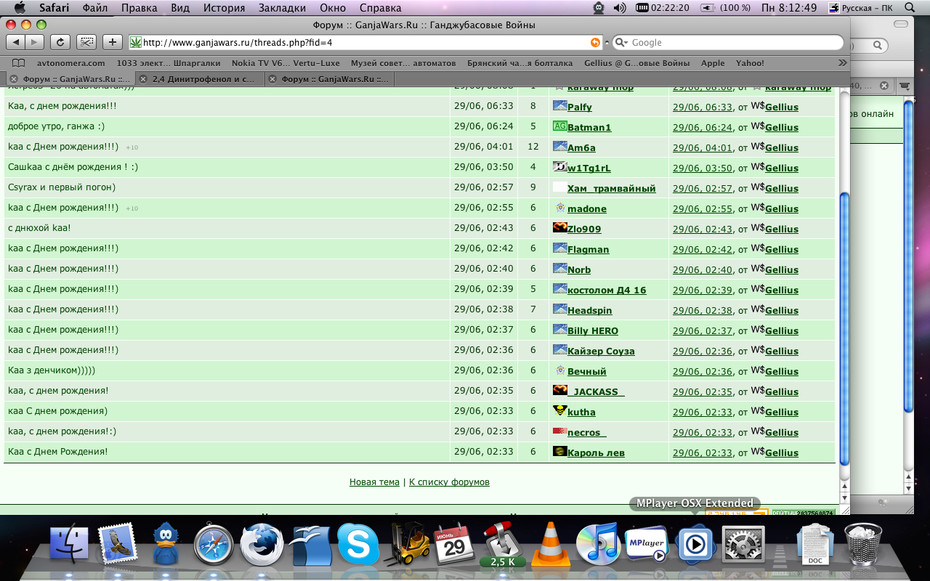Open the Файл menu
This screenshot has height=581, width=930.
coord(95,8)
